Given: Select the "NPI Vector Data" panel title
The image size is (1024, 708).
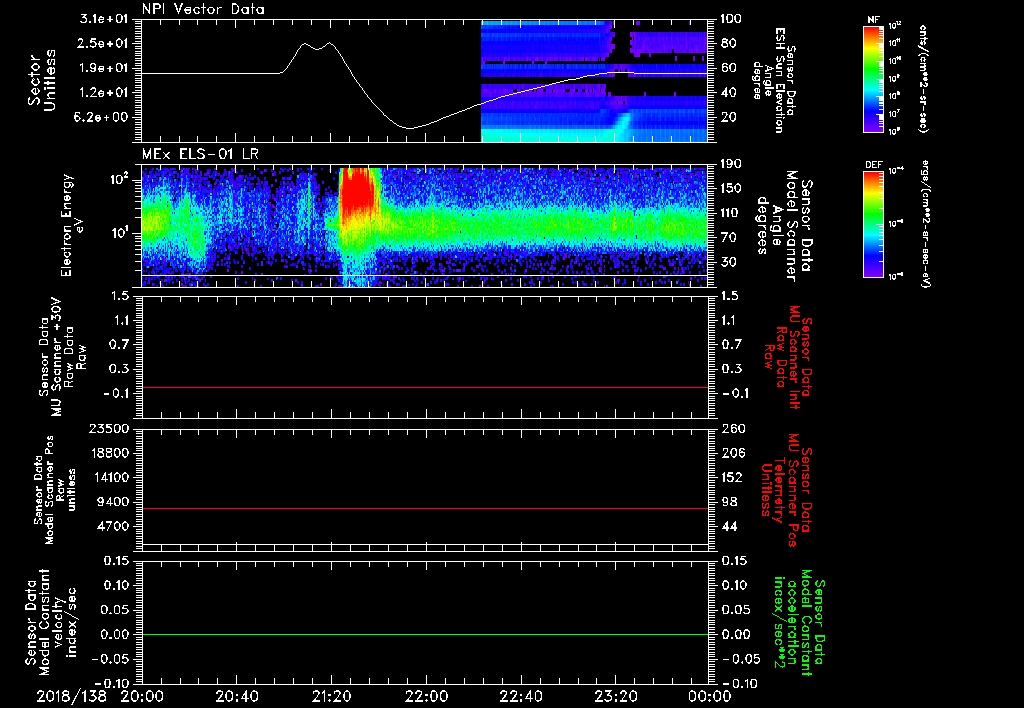Looking at the screenshot, I should pos(203,9).
